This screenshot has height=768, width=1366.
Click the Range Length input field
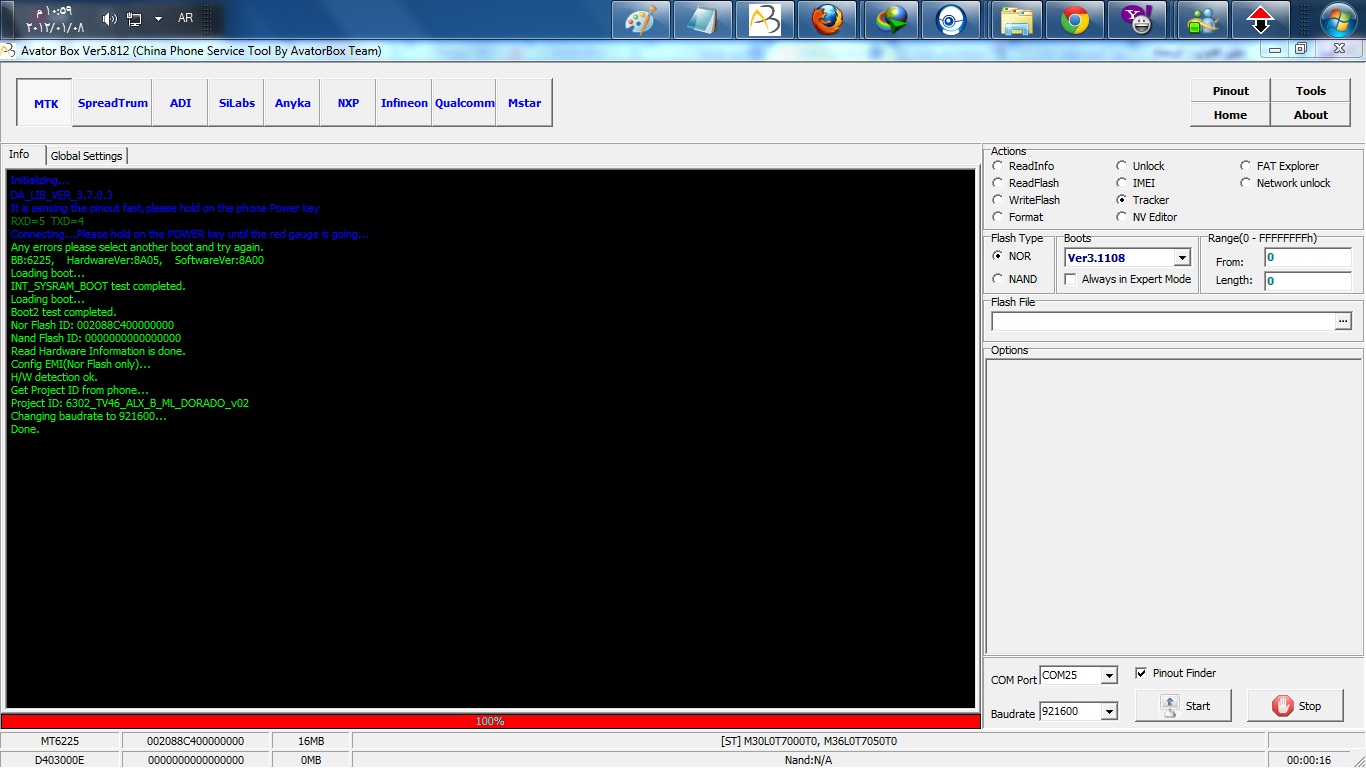(x=1308, y=281)
